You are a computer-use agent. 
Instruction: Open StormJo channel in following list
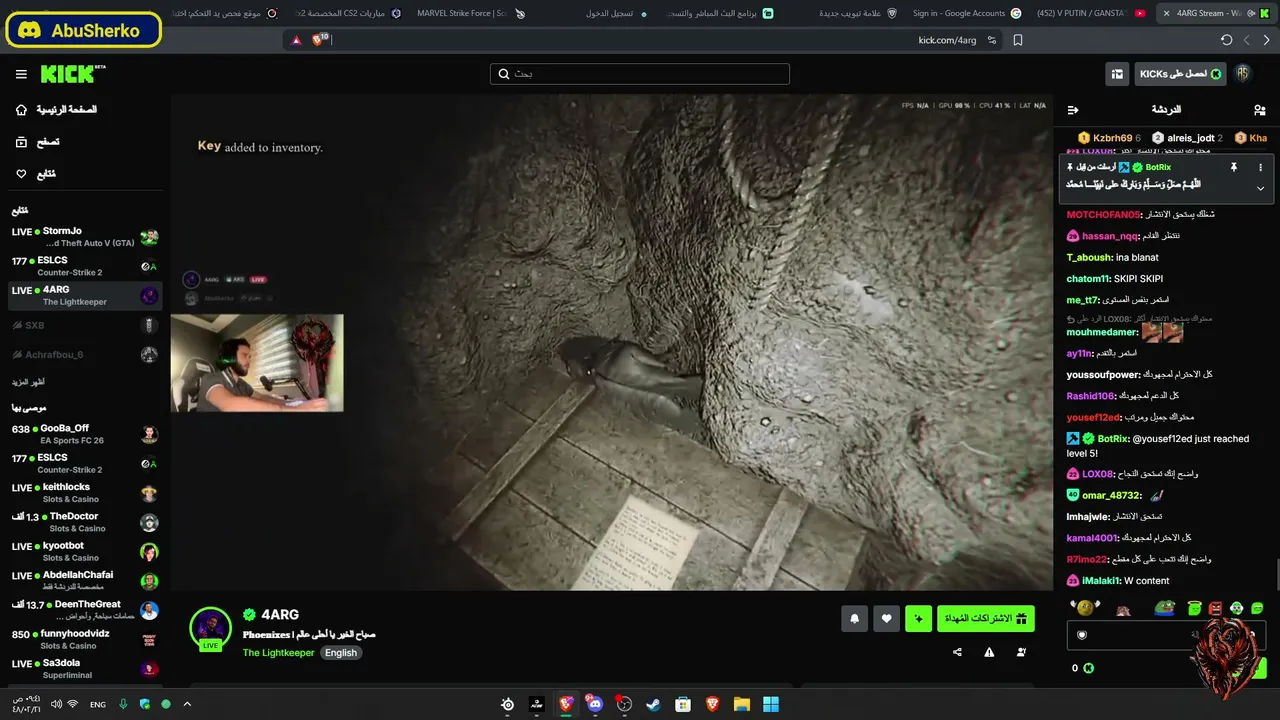(85, 237)
